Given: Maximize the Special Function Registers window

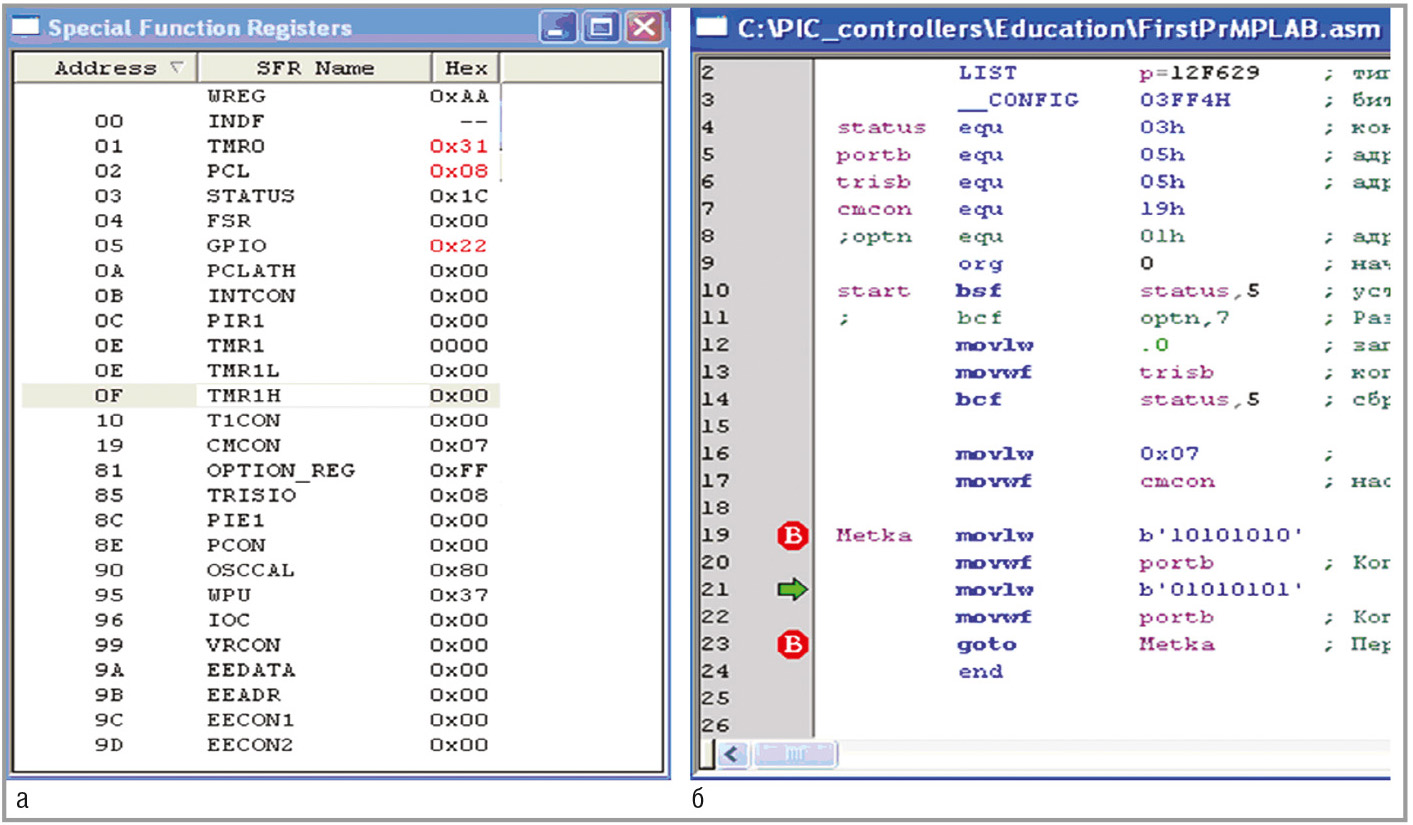Looking at the screenshot, I should (x=602, y=27).
